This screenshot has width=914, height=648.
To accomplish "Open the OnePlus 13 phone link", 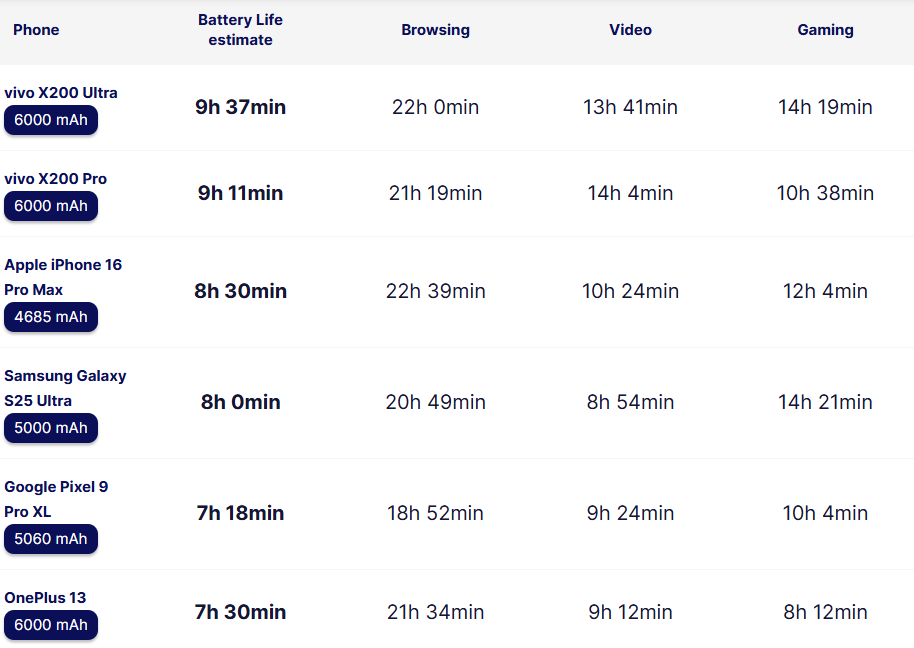I will pos(45,598).
